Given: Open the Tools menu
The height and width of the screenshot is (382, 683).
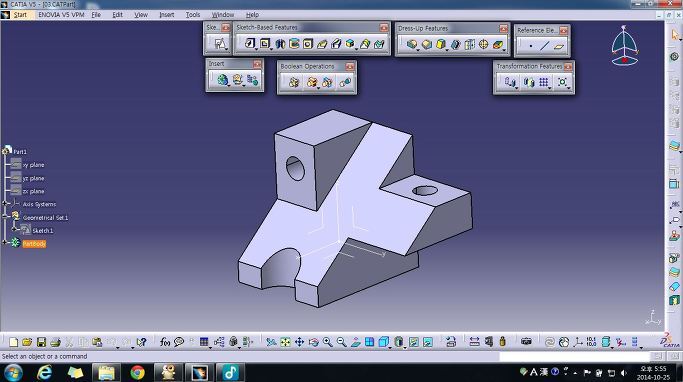Looking at the screenshot, I should click(193, 14).
